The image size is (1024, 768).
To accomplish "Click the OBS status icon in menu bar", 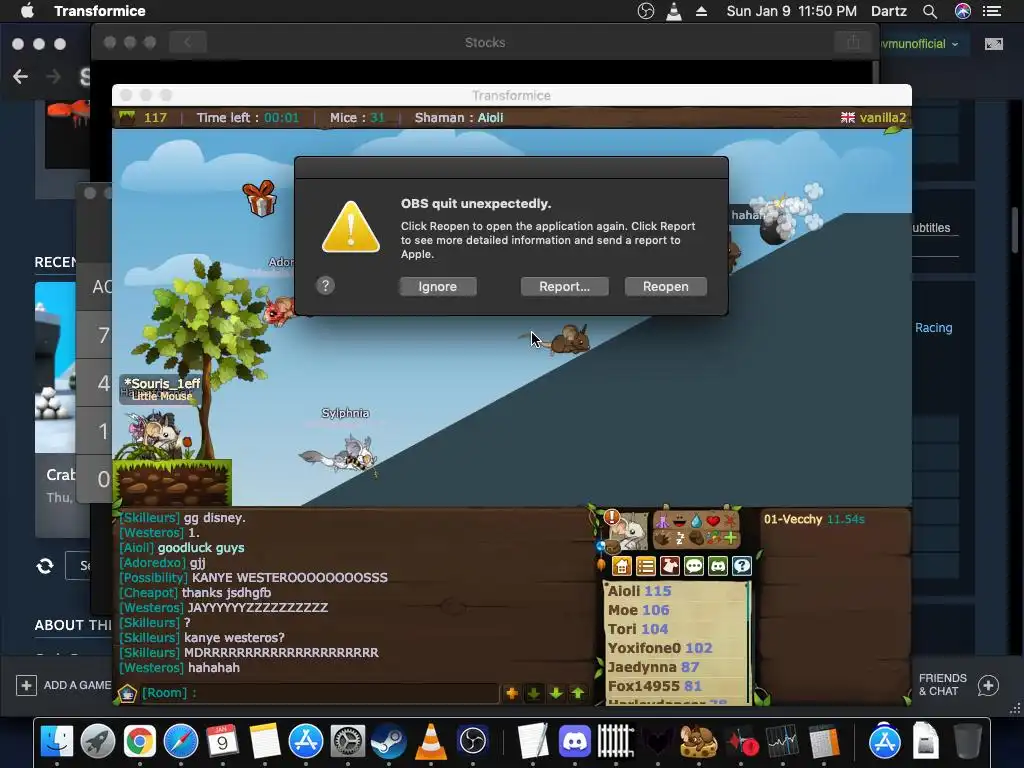I will [645, 11].
